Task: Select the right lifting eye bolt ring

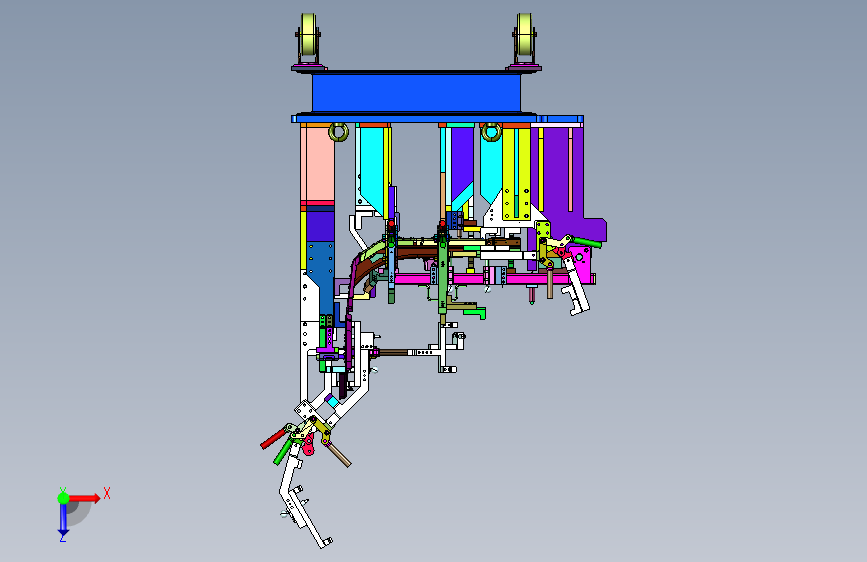Action: 491,132
